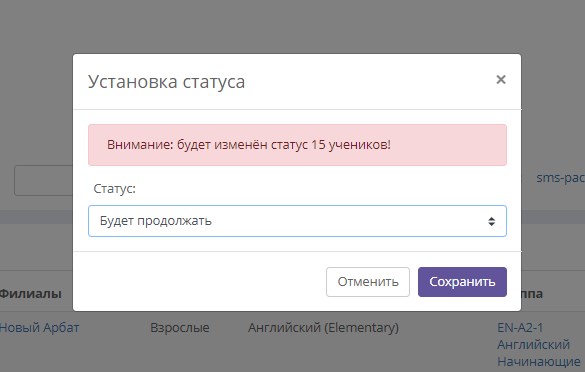Viewport: 585px width, 372px height.
Task: Click the Статус: field label
Action: click(115, 188)
